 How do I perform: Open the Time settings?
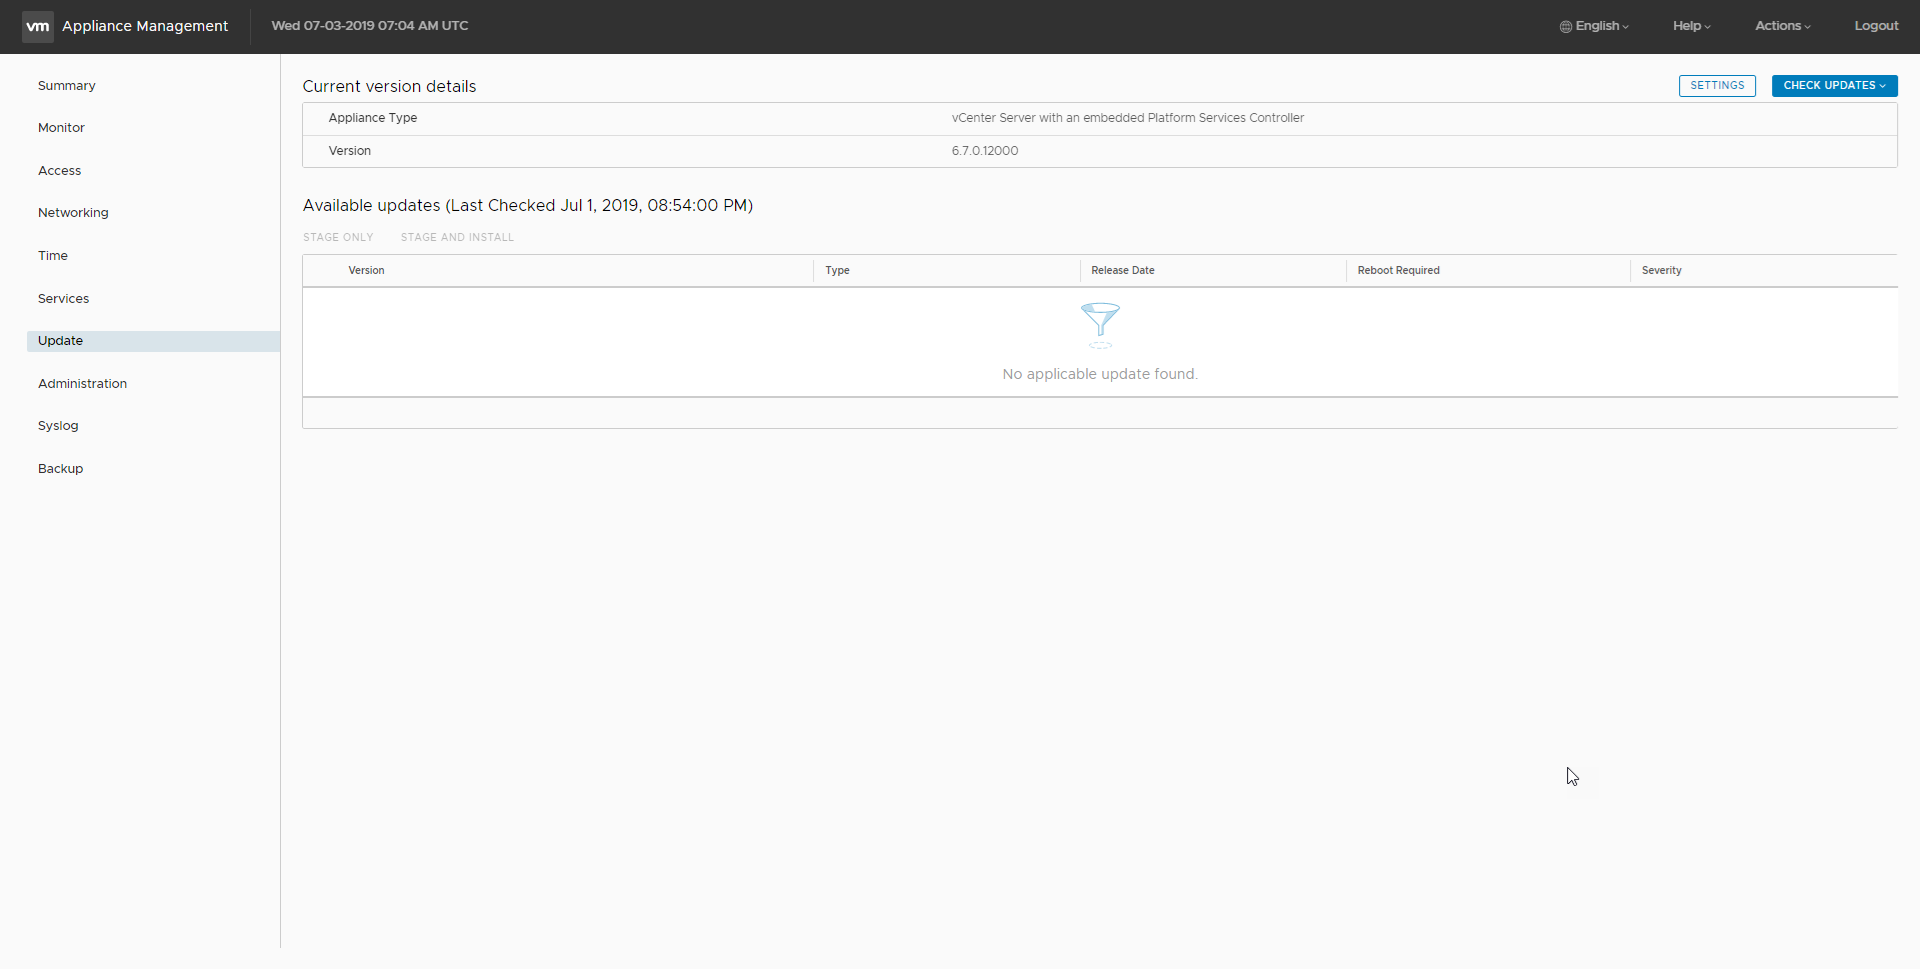point(53,256)
